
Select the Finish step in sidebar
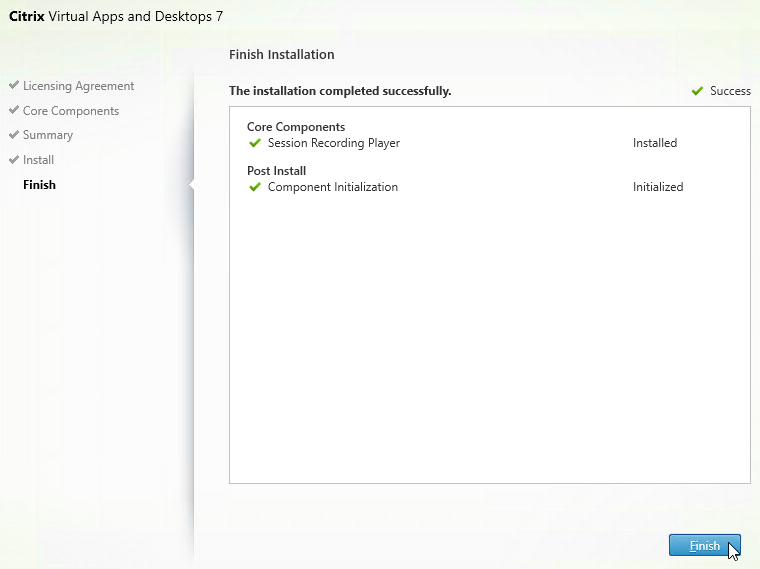click(x=39, y=185)
